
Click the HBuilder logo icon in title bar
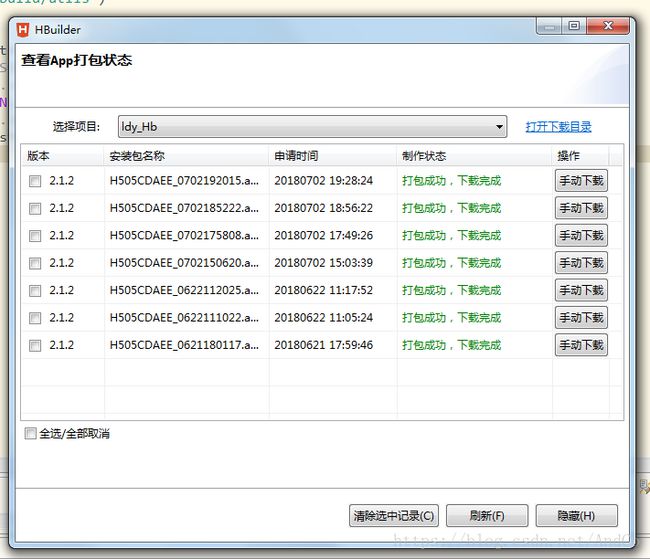click(23, 30)
